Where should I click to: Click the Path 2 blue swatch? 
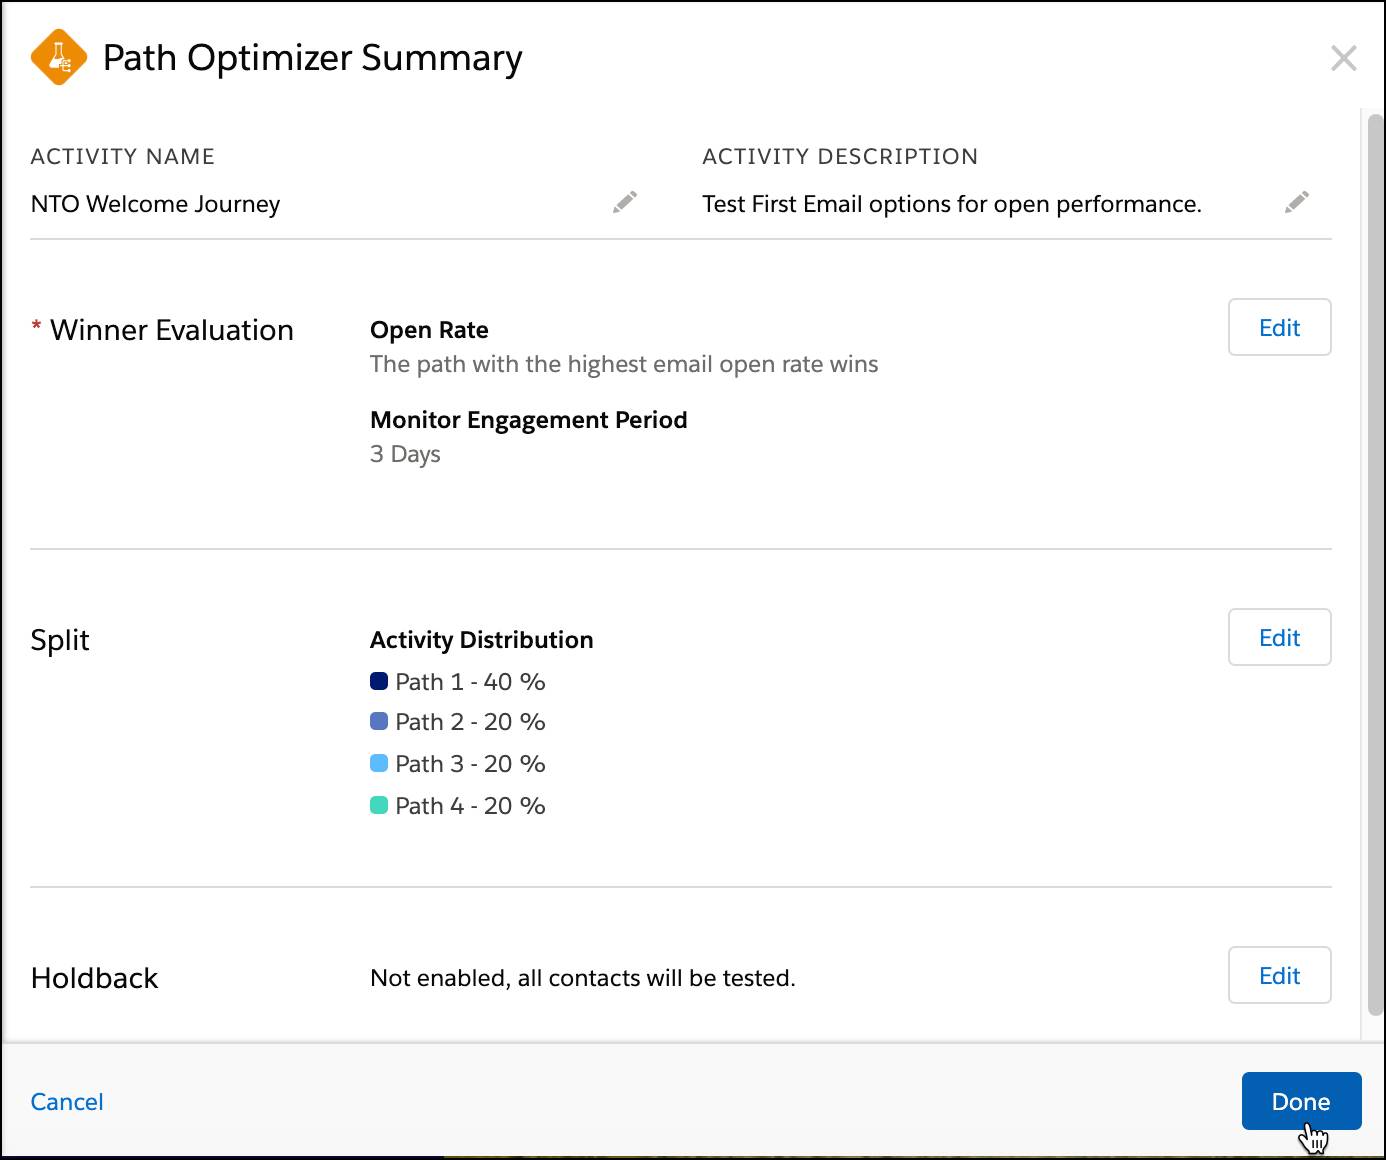pos(379,721)
